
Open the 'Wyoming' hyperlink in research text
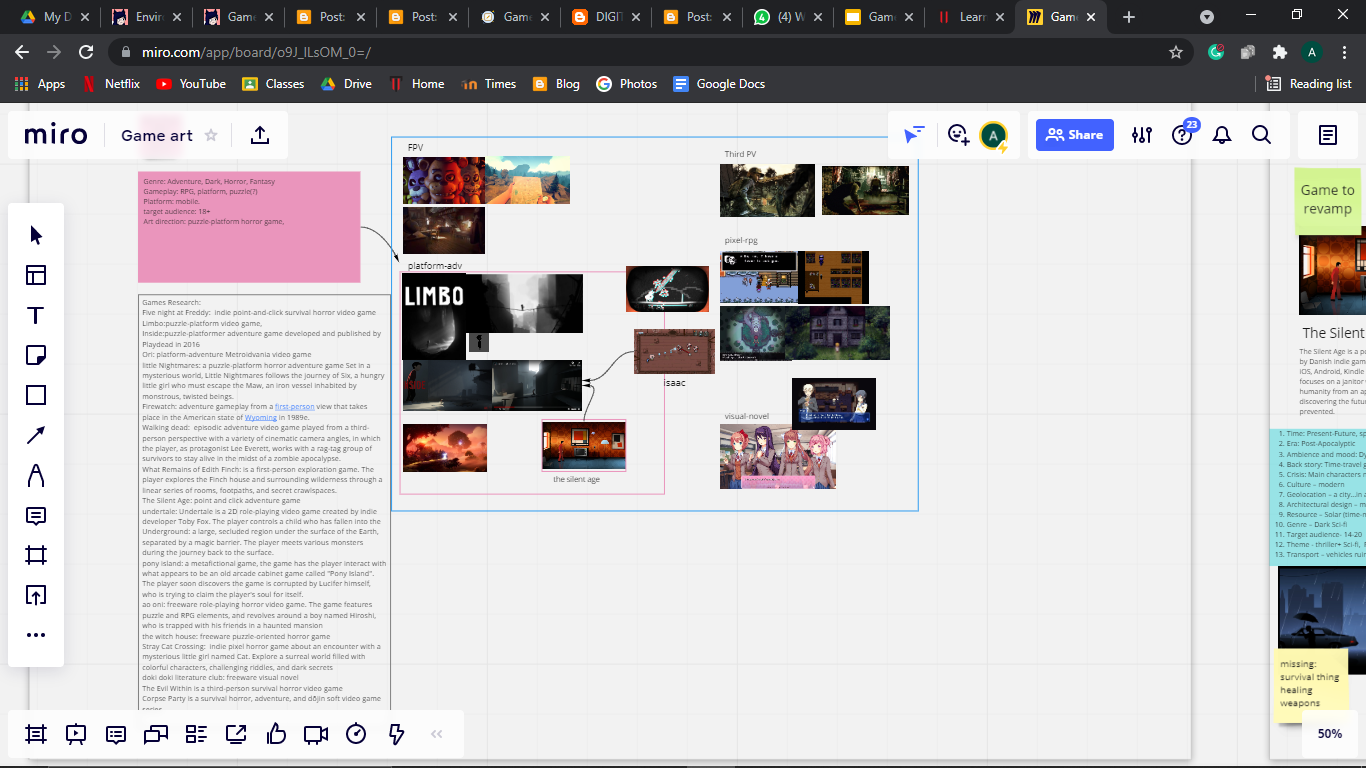[x=262, y=417]
